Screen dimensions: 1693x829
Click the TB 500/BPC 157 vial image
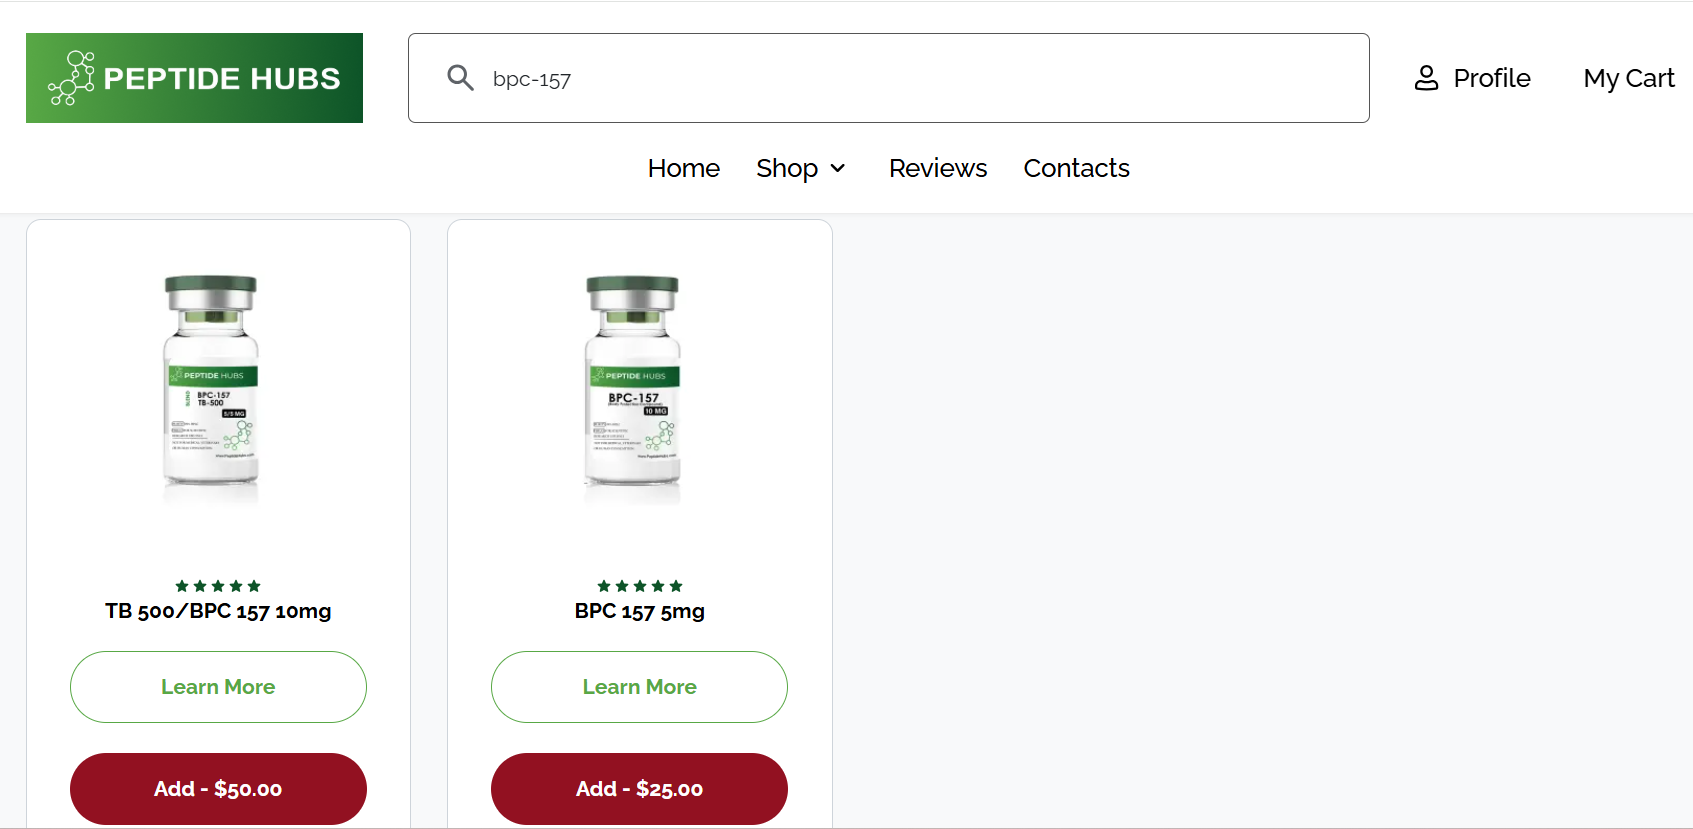click(211, 385)
